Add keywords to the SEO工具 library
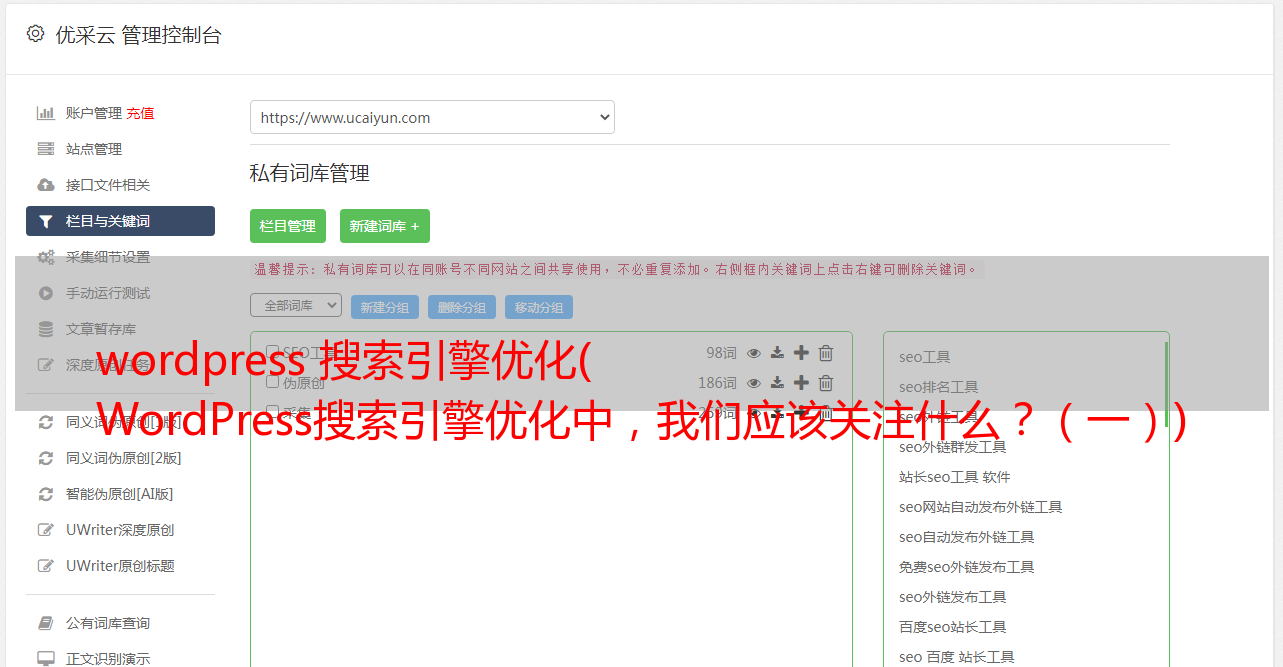This screenshot has height=667, width=1283. pos(801,353)
